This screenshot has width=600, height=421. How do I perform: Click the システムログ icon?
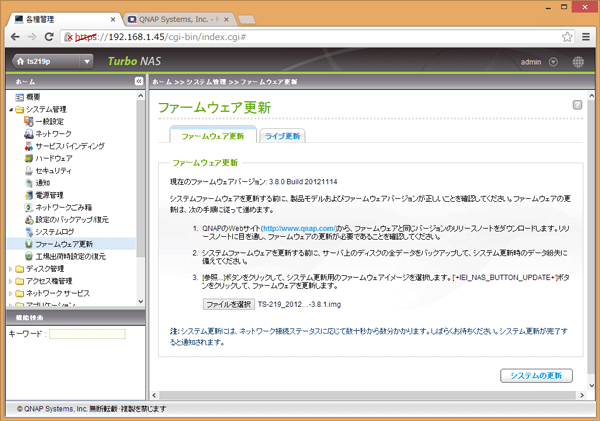click(x=29, y=232)
